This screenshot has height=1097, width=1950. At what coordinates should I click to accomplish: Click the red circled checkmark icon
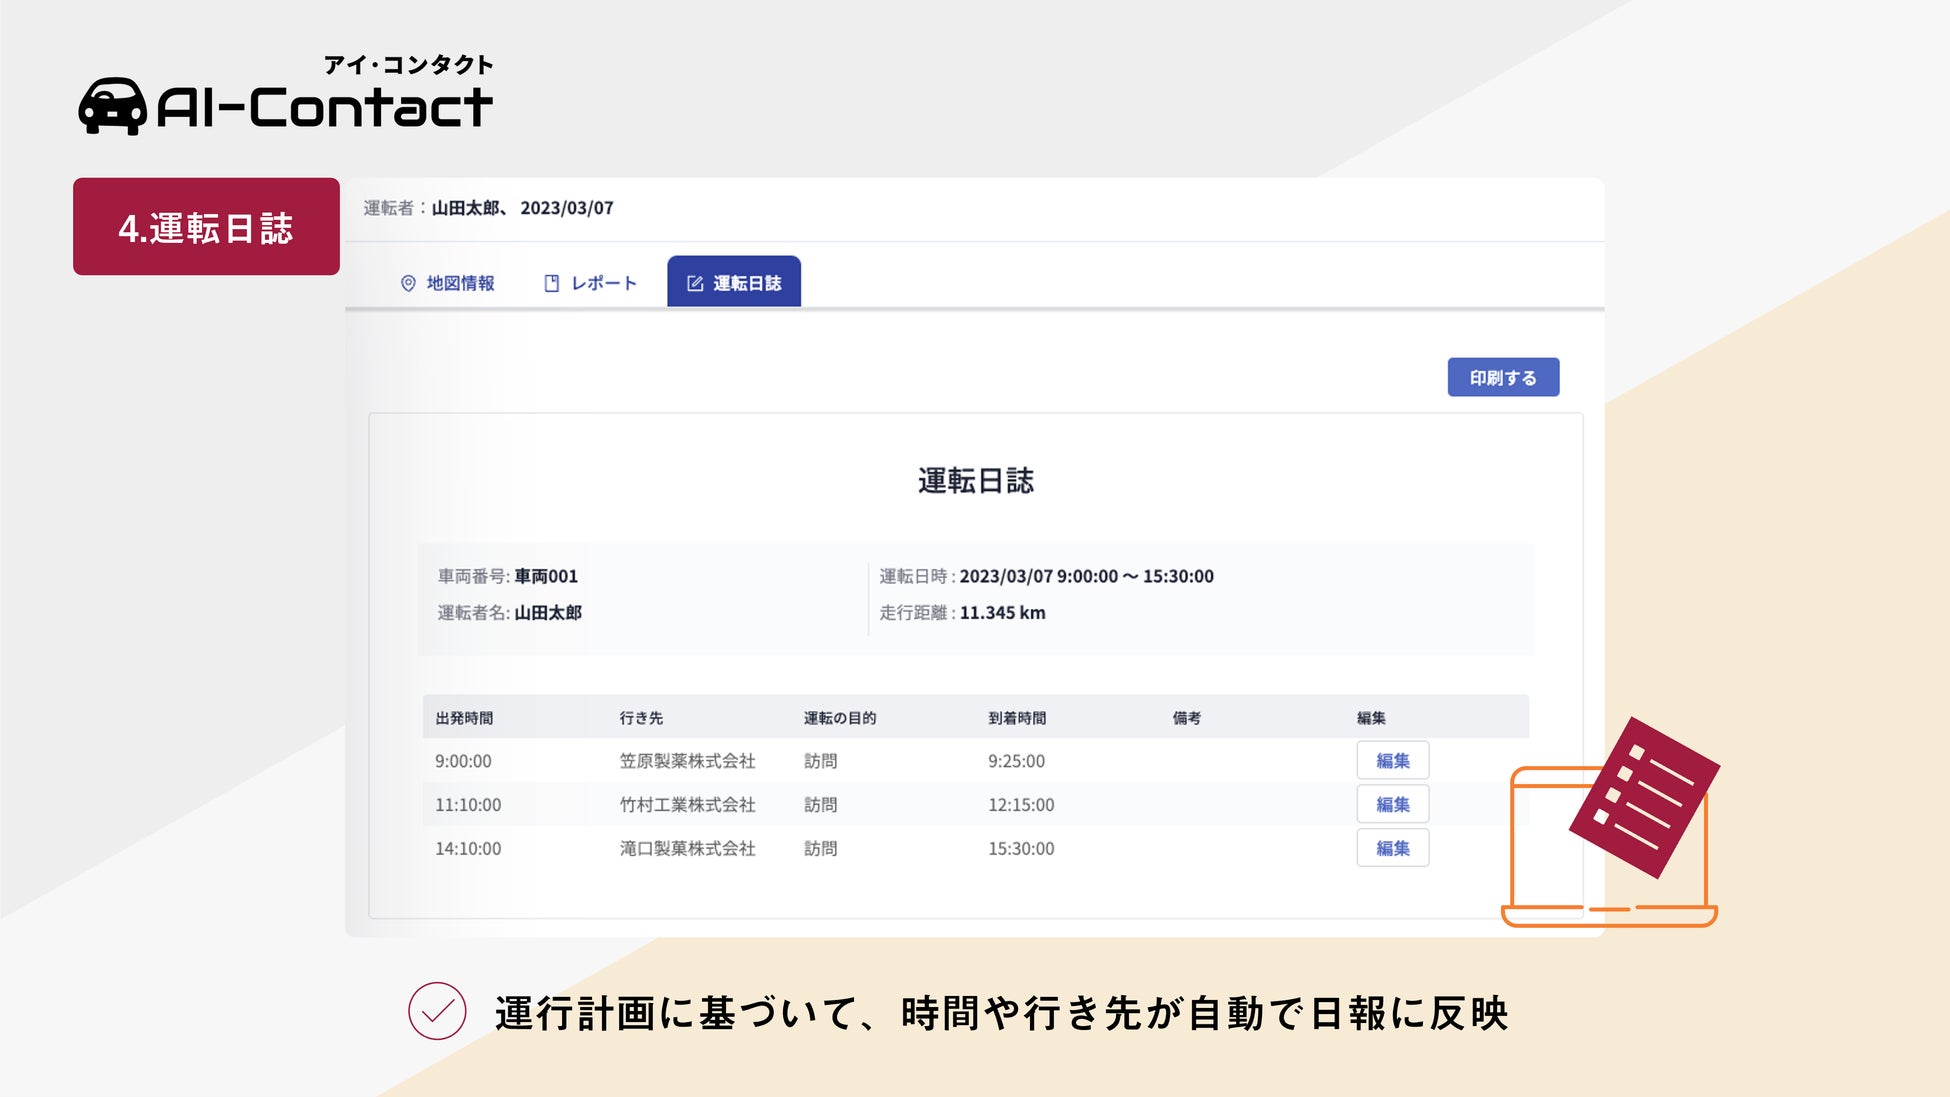437,1011
